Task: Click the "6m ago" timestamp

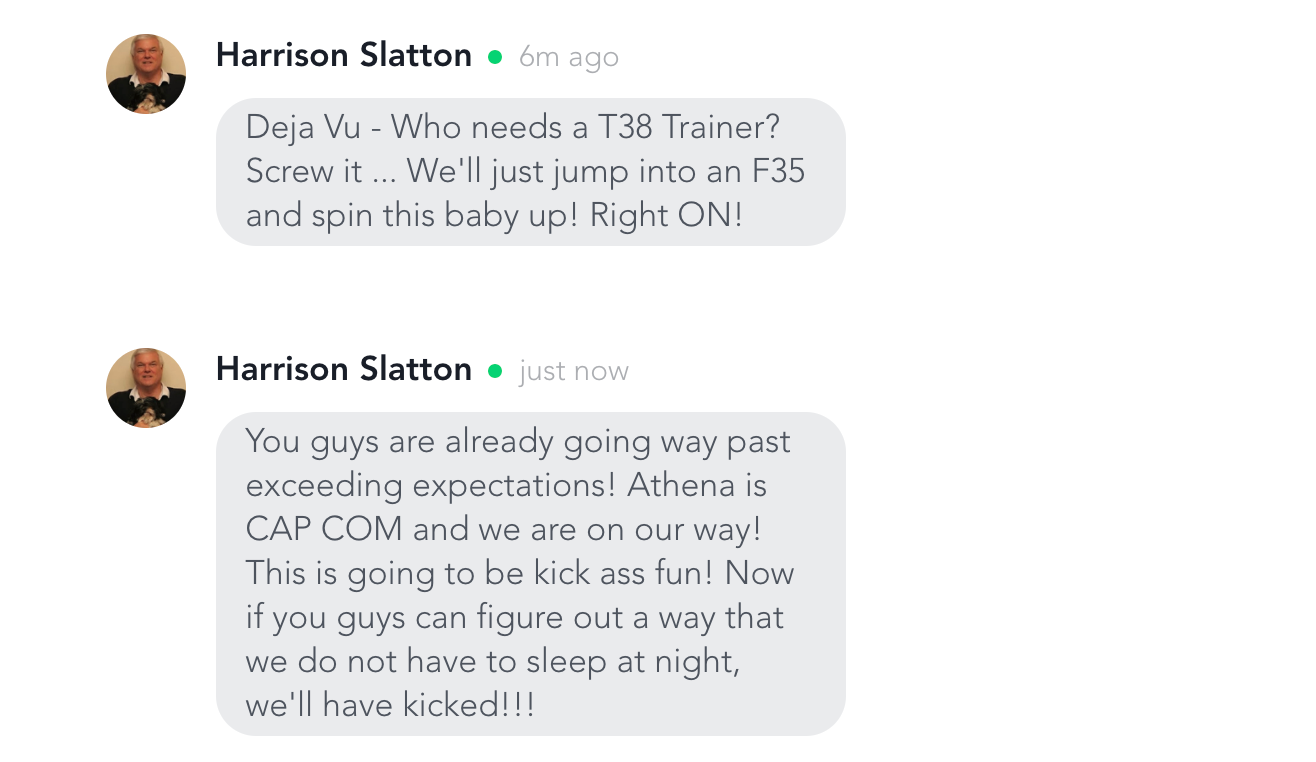Action: point(569,58)
